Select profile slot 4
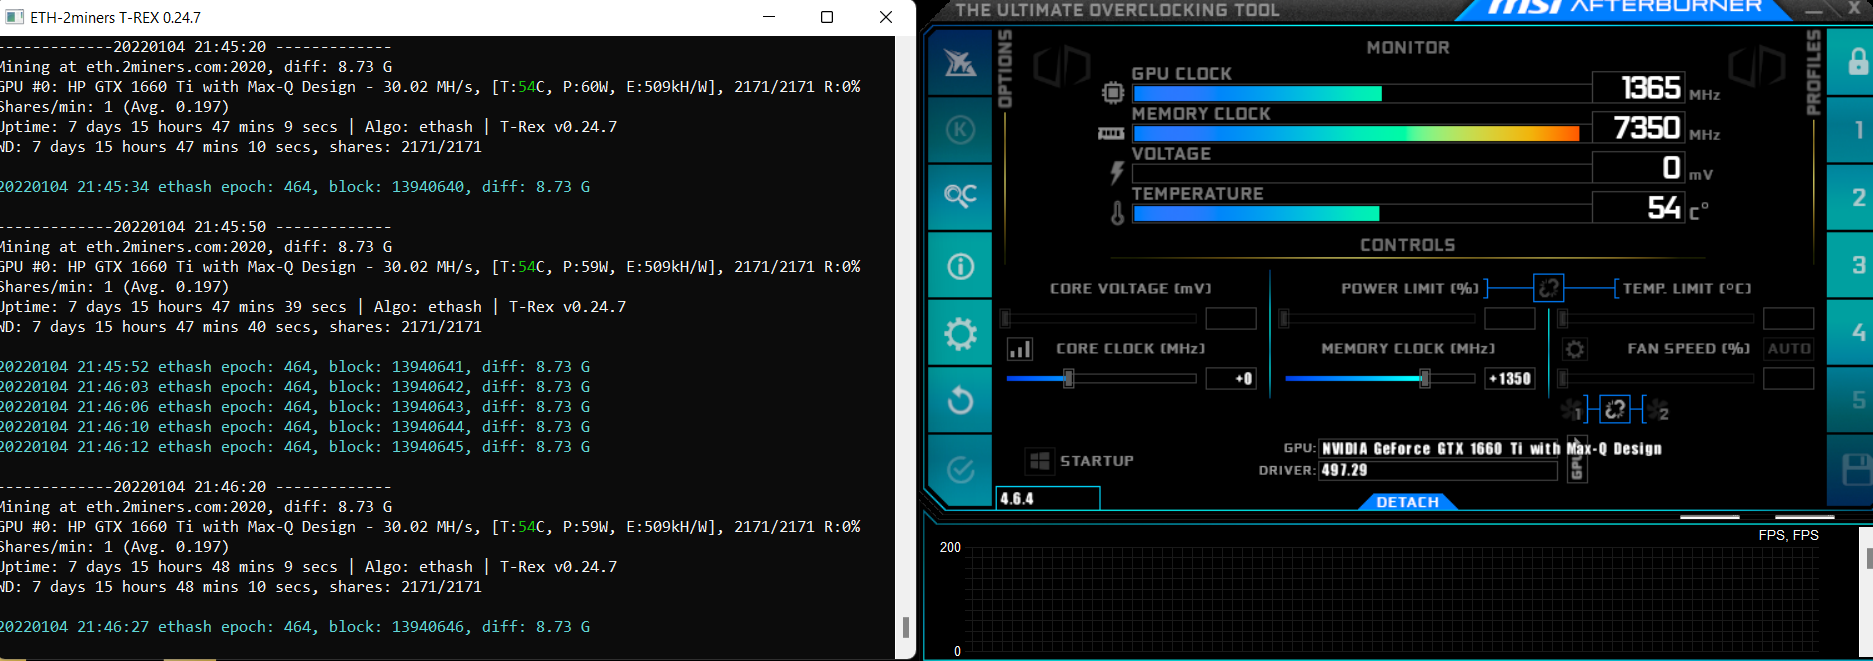Screen dimensions: 1873x661 pyautogui.click(x=1858, y=332)
